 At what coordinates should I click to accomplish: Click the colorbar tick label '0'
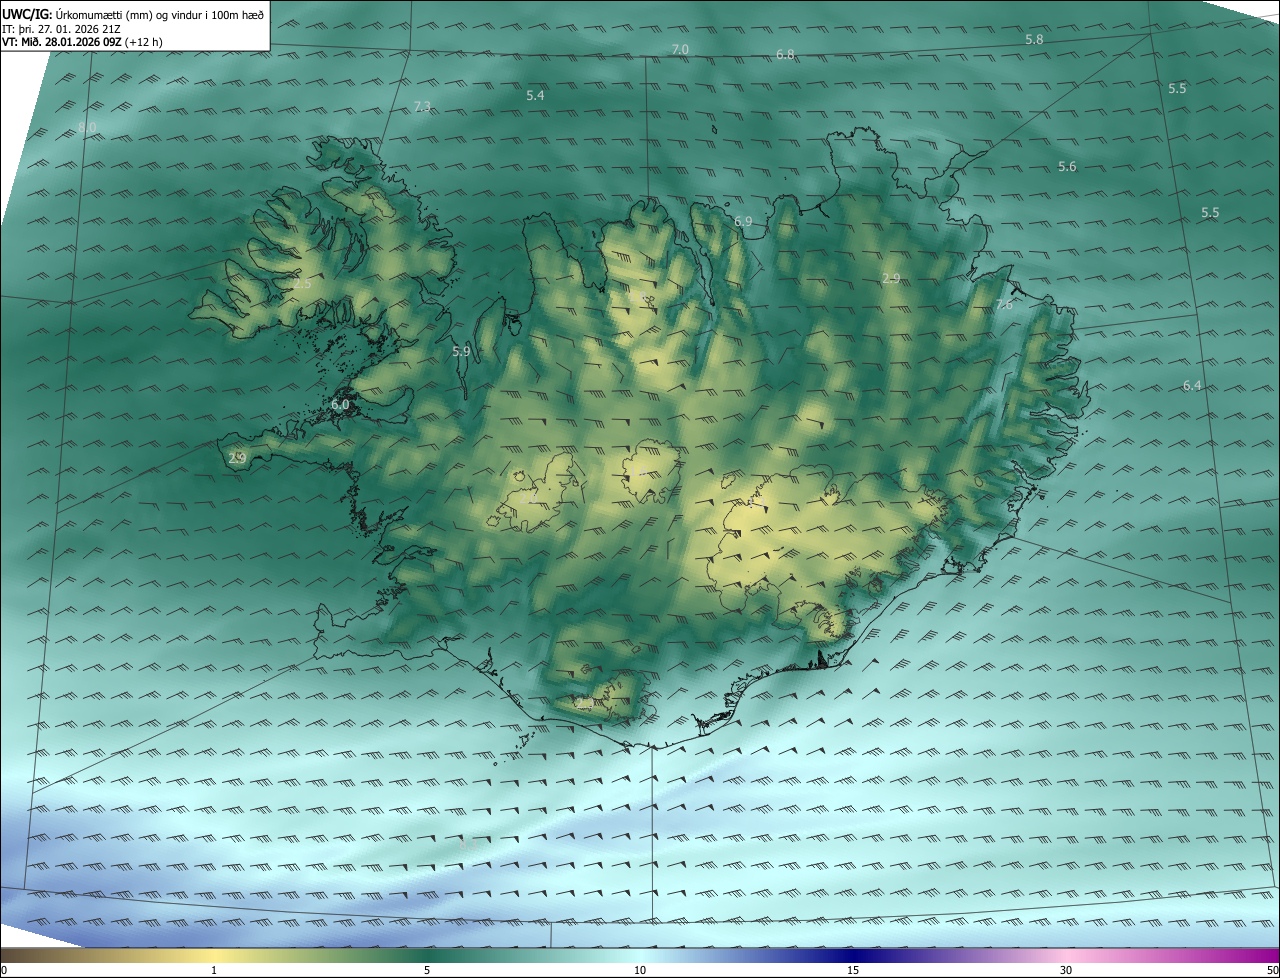point(4,970)
